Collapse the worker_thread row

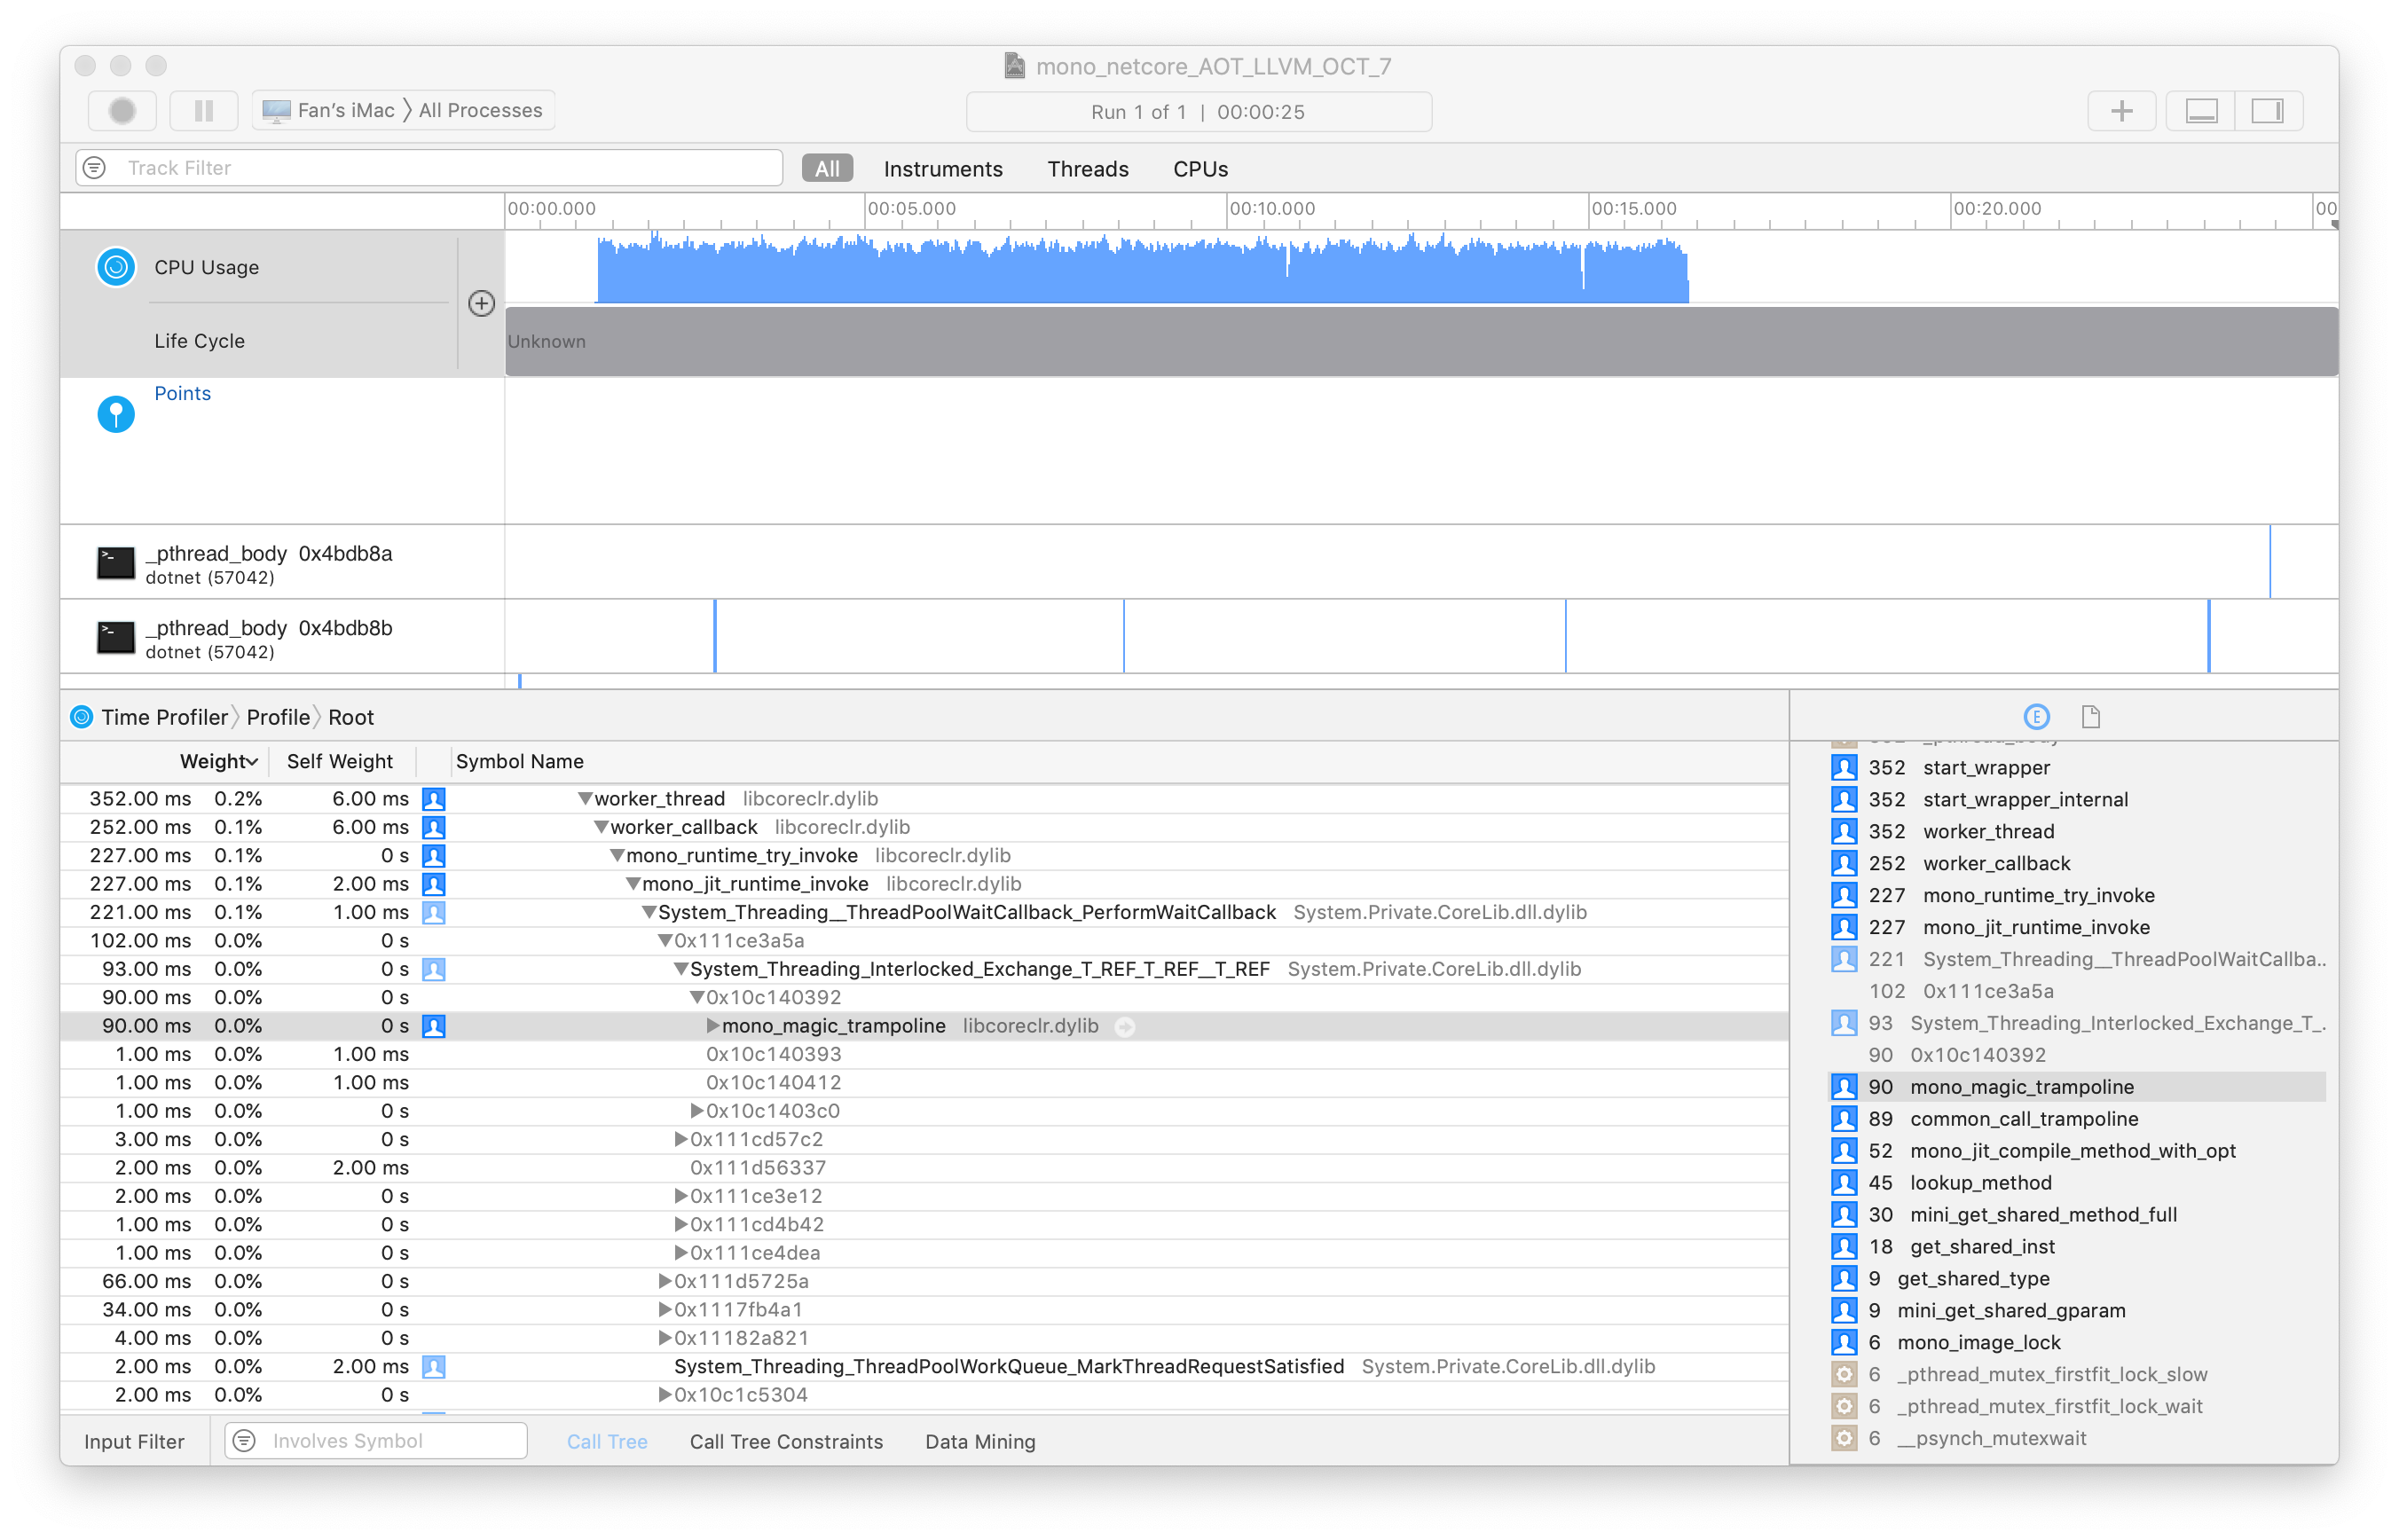(x=585, y=798)
